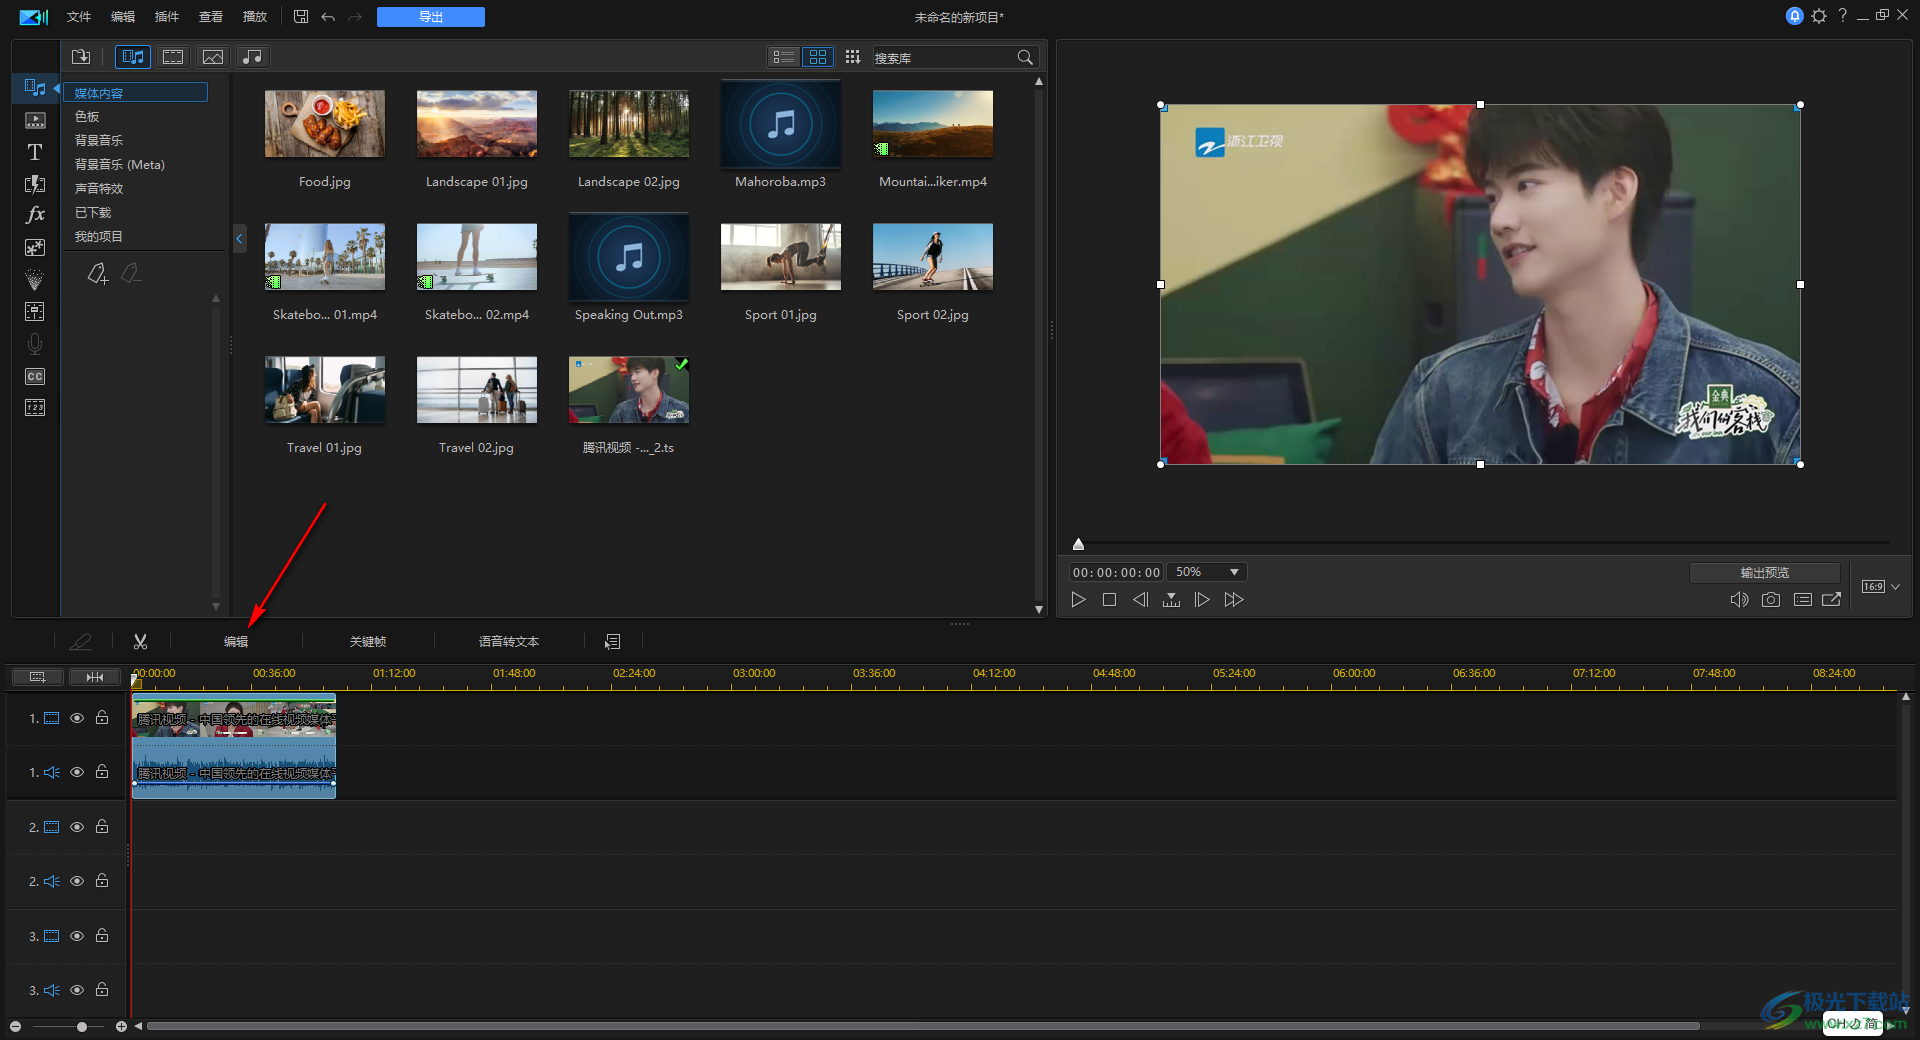Click the undo arrow icon
Screen dimensions: 1920x1040
click(x=328, y=17)
